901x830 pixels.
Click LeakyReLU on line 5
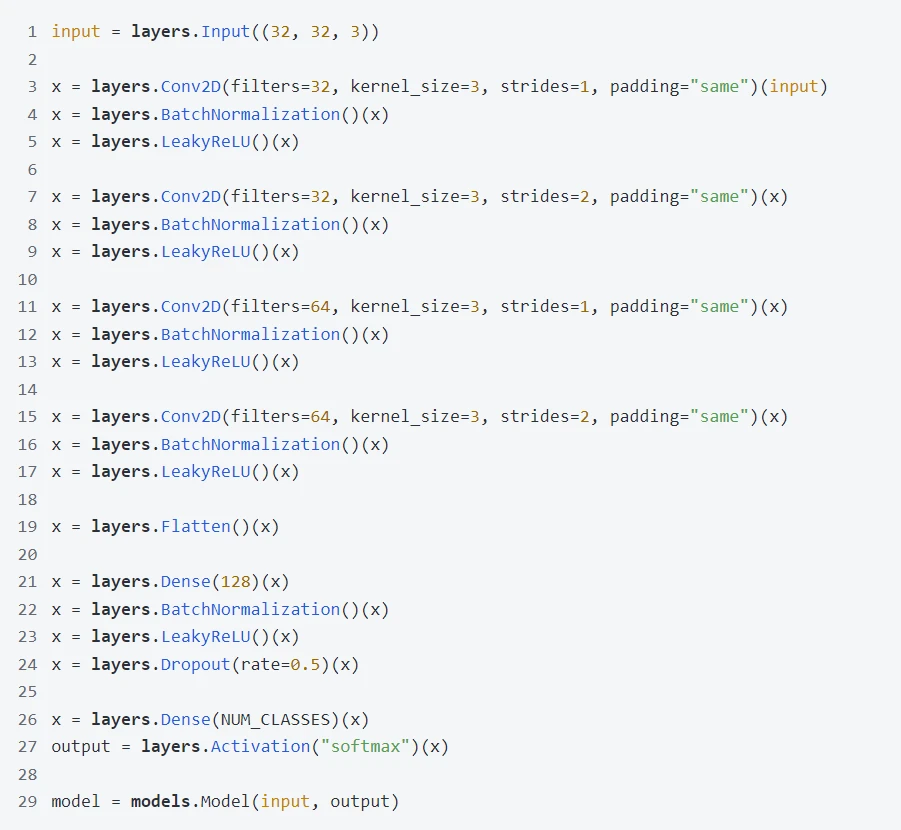click(205, 141)
